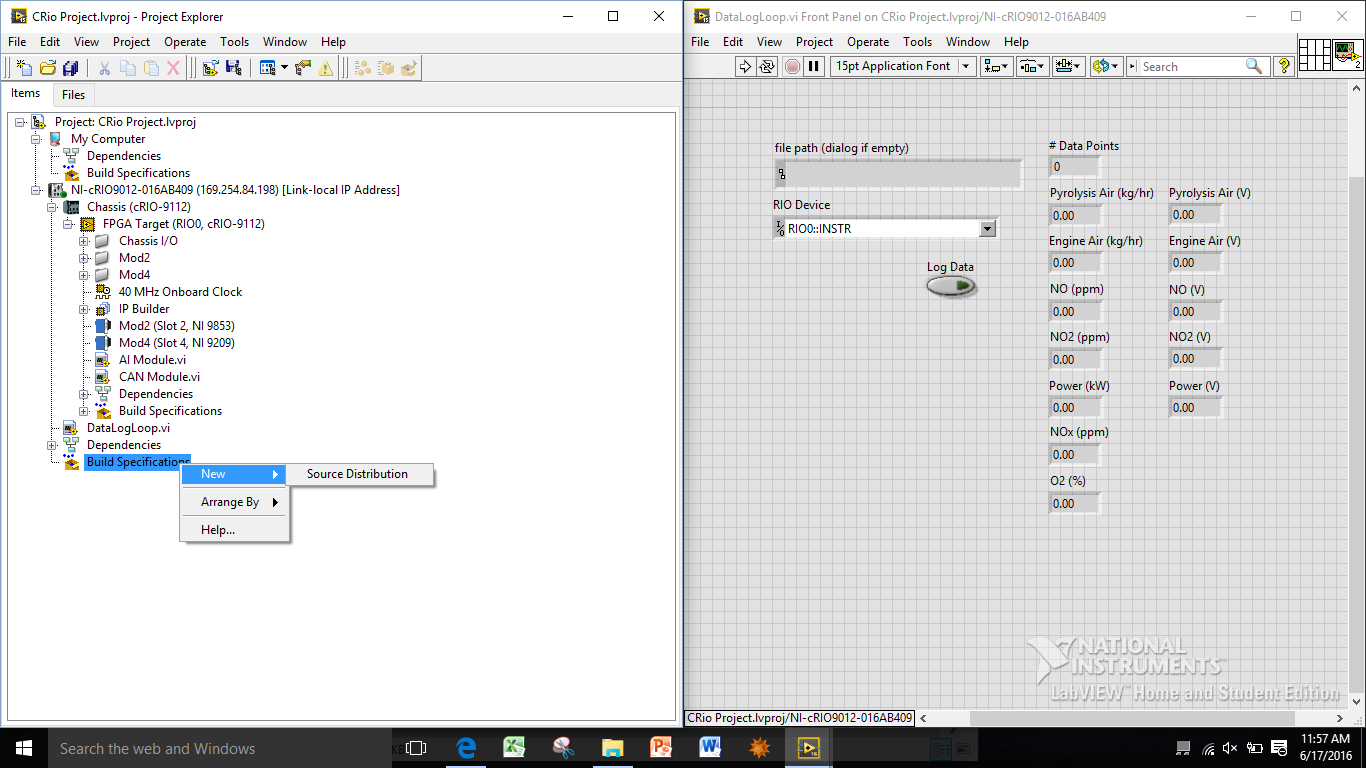Click Windows Start button
The image size is (1366, 768).
click(23, 747)
